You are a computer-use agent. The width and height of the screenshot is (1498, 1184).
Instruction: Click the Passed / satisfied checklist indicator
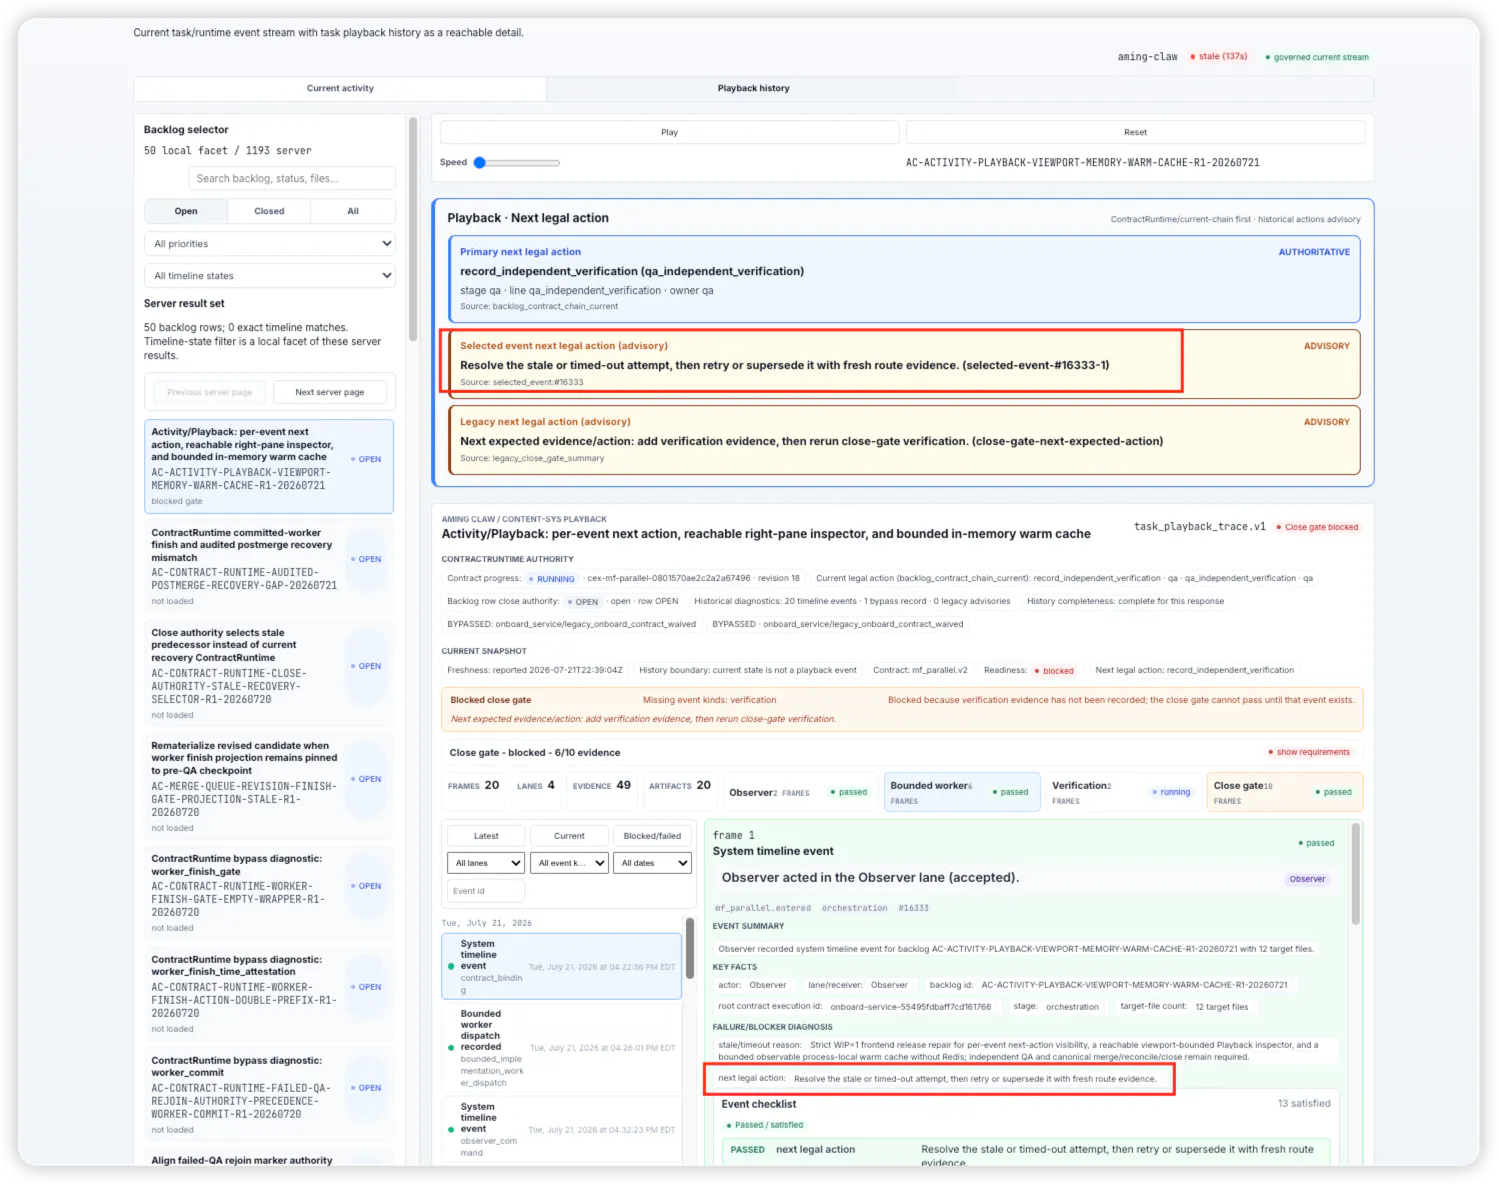tap(765, 1125)
